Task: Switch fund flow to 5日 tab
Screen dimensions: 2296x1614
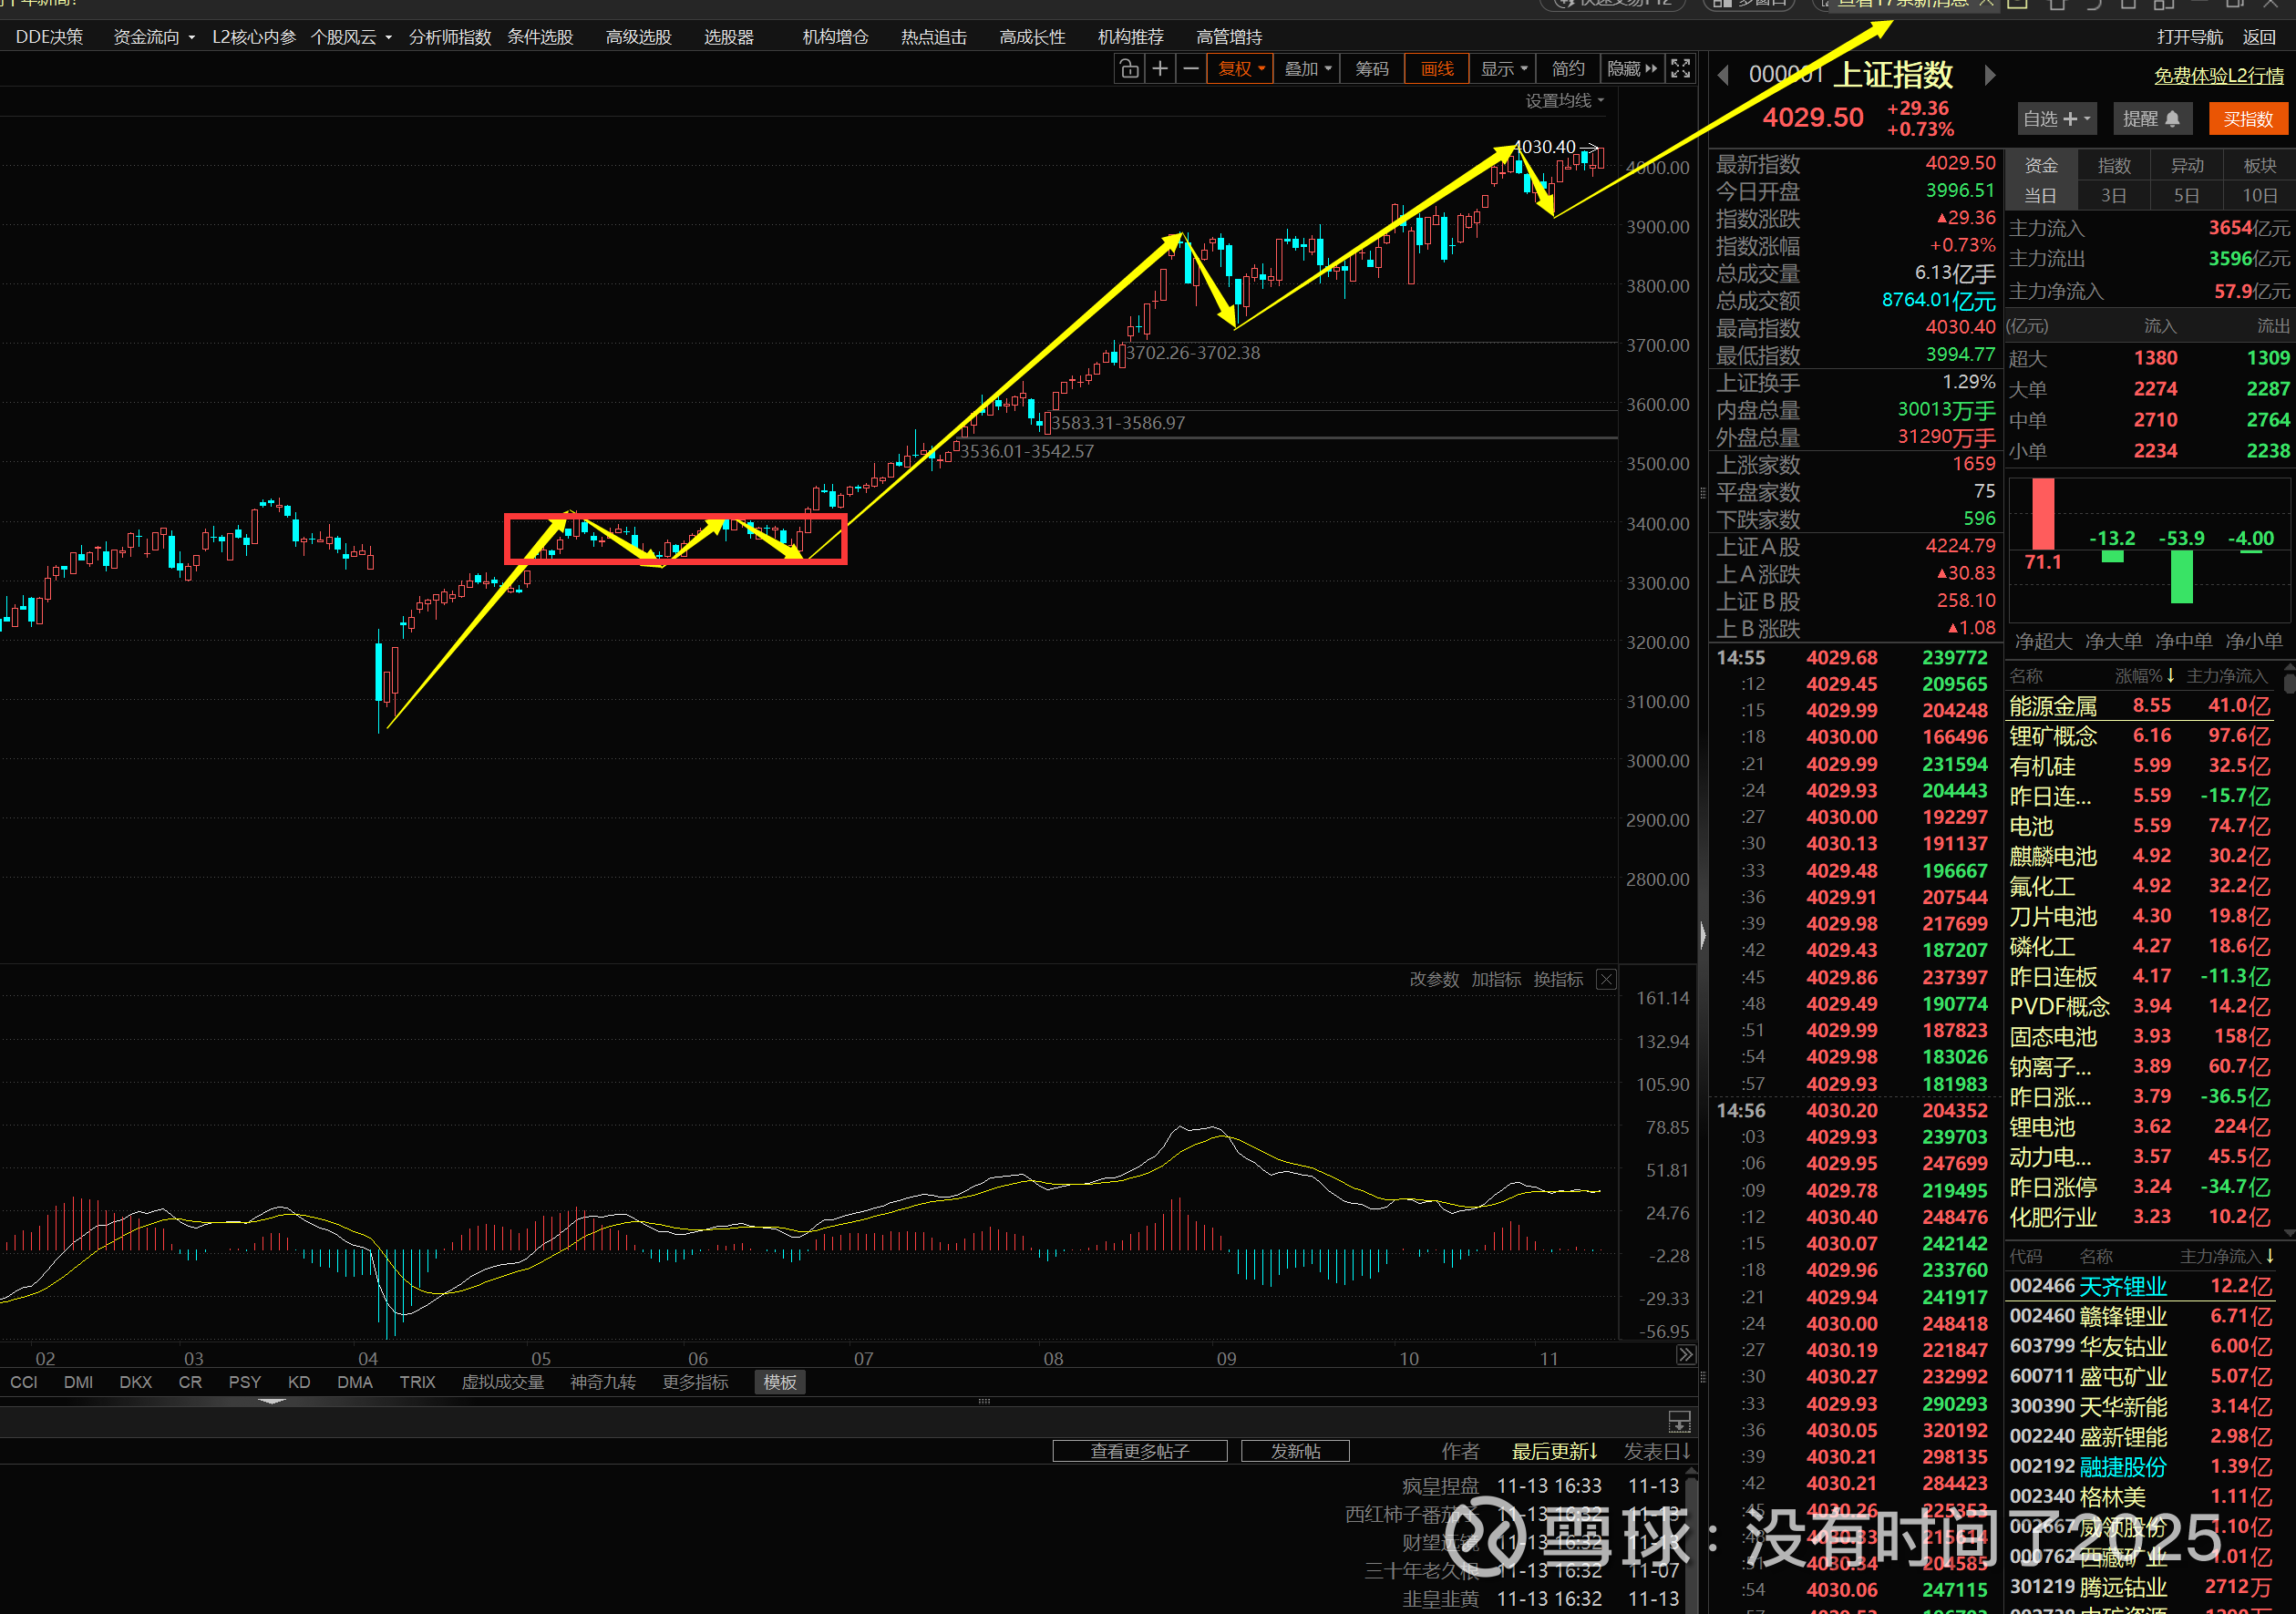Action: [2186, 196]
